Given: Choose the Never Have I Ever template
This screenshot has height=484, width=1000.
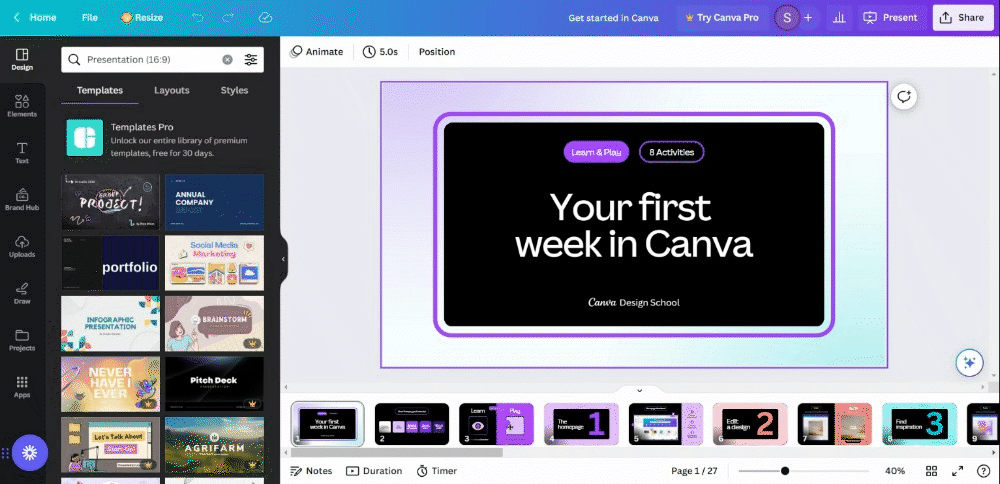Looking at the screenshot, I should pyautogui.click(x=110, y=384).
